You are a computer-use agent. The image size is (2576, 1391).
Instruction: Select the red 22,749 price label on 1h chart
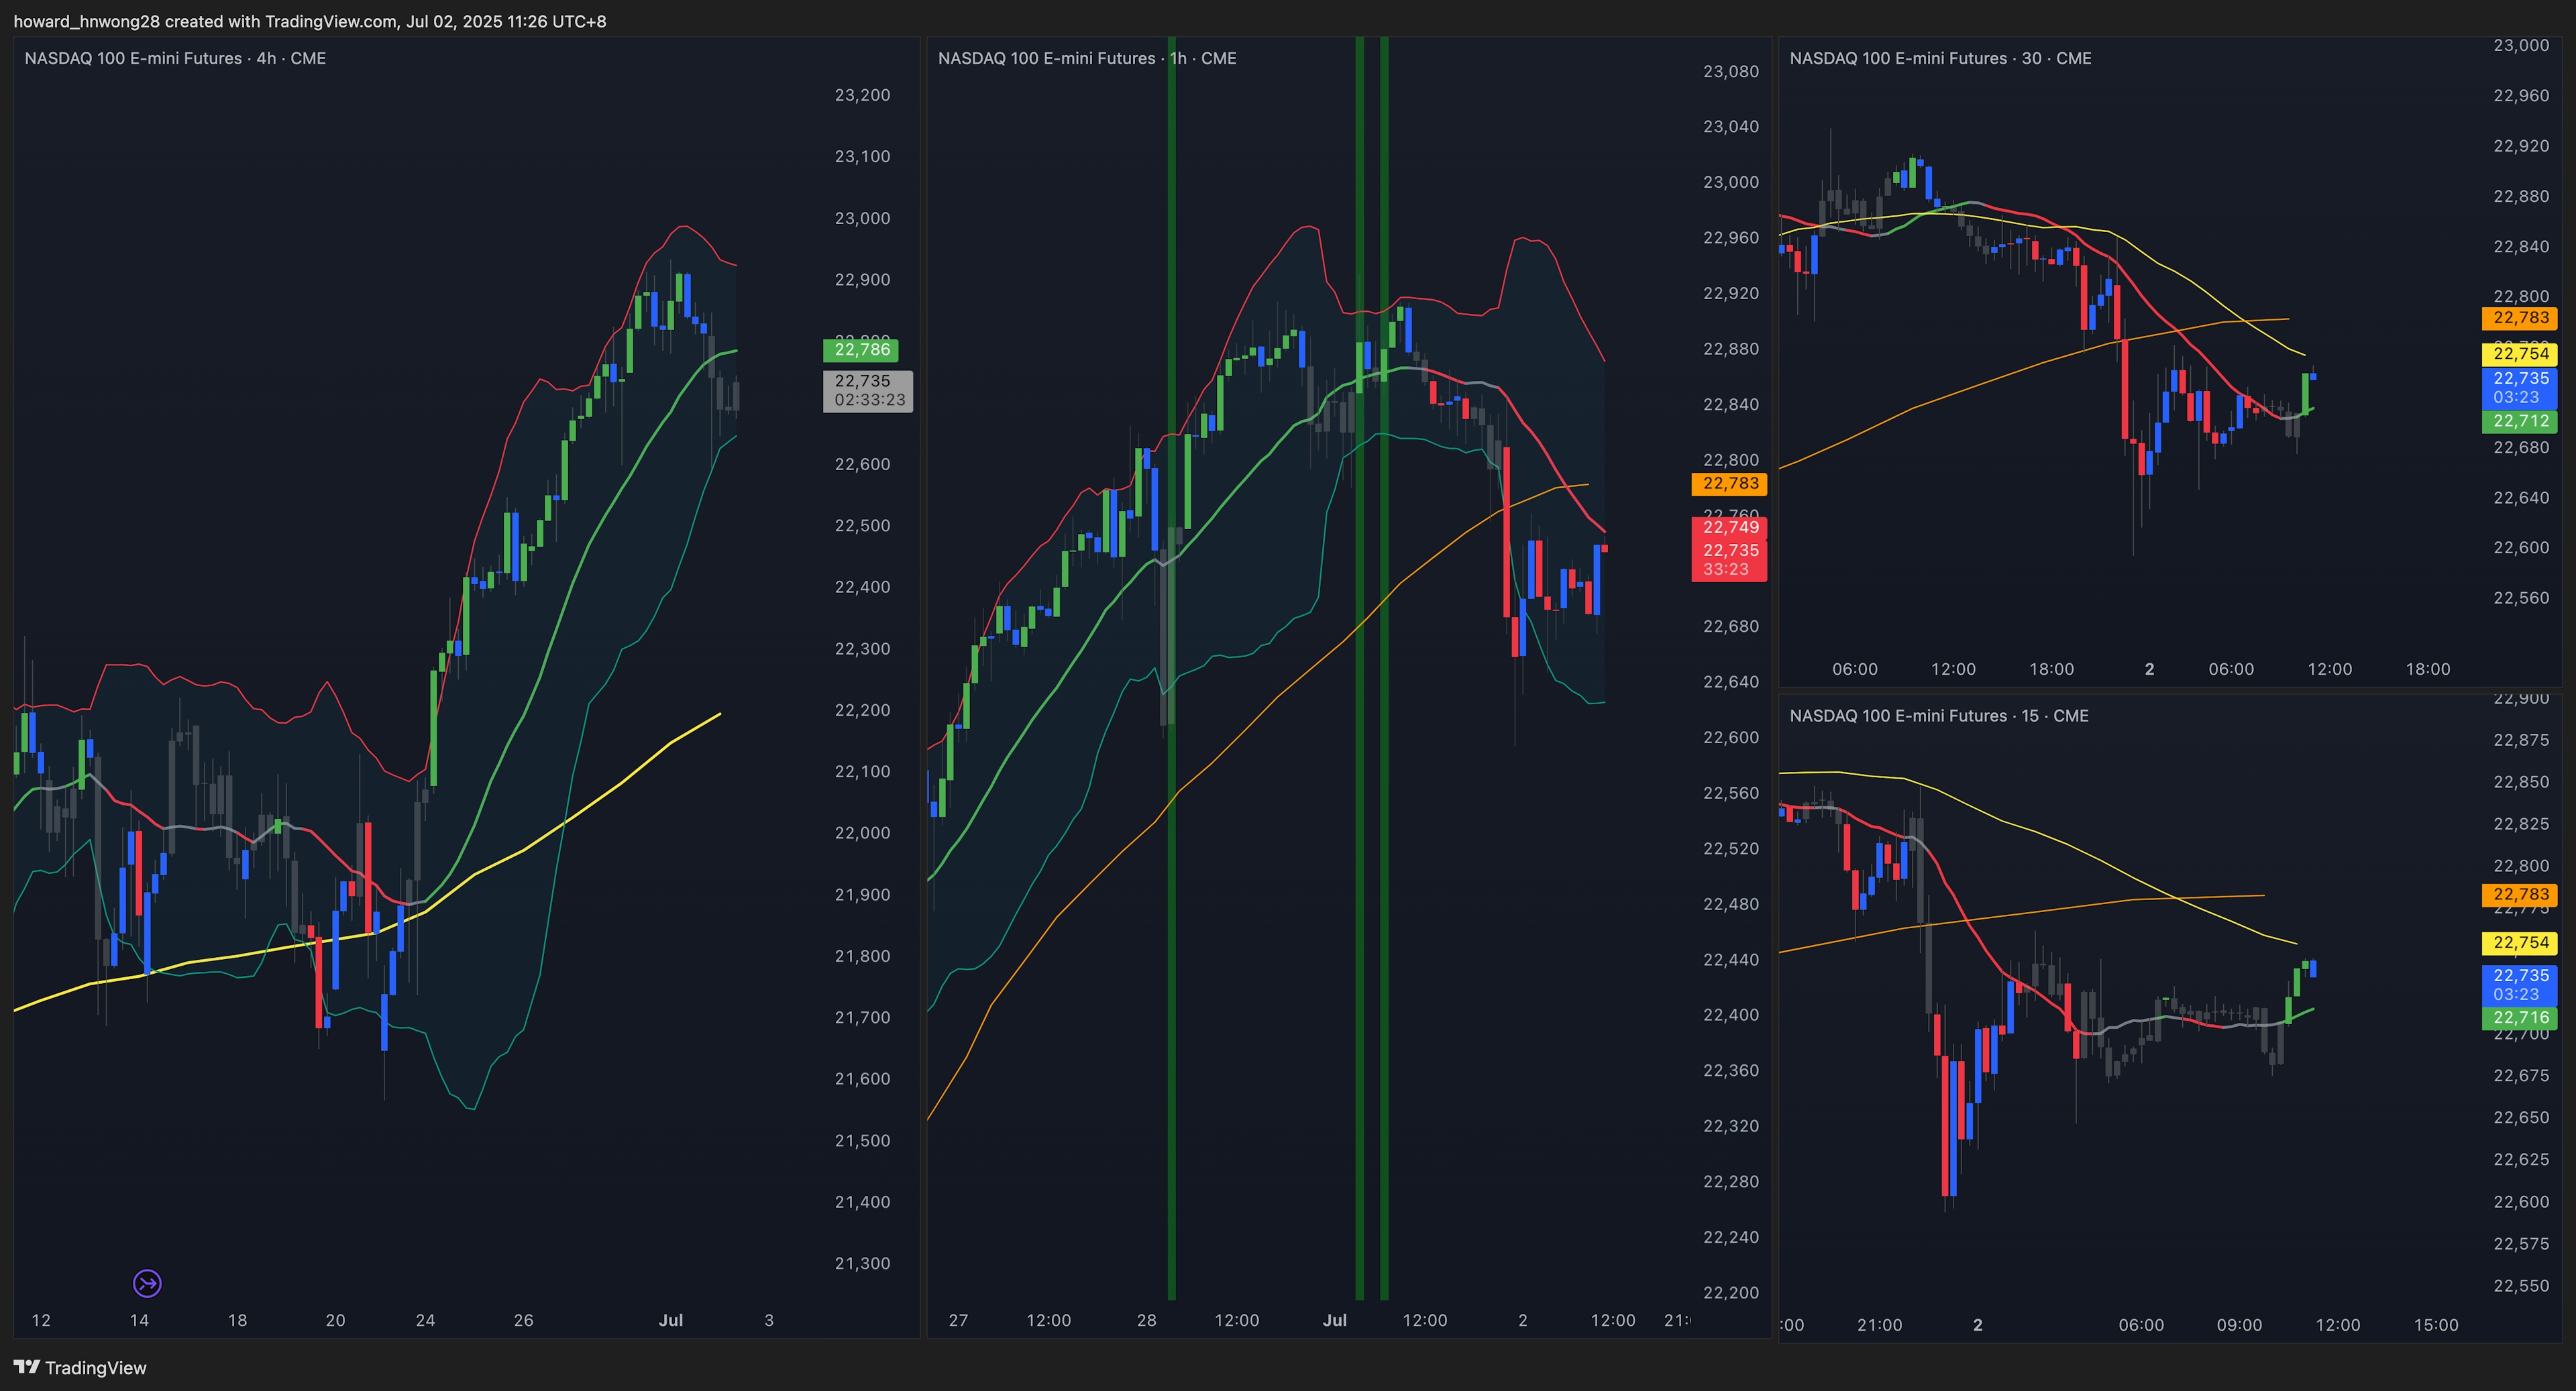click(1730, 528)
